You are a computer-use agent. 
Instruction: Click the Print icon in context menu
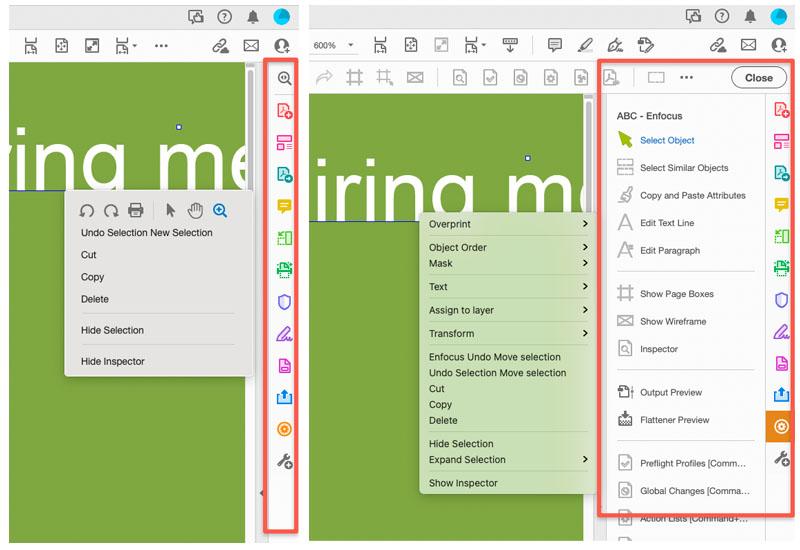click(x=136, y=210)
